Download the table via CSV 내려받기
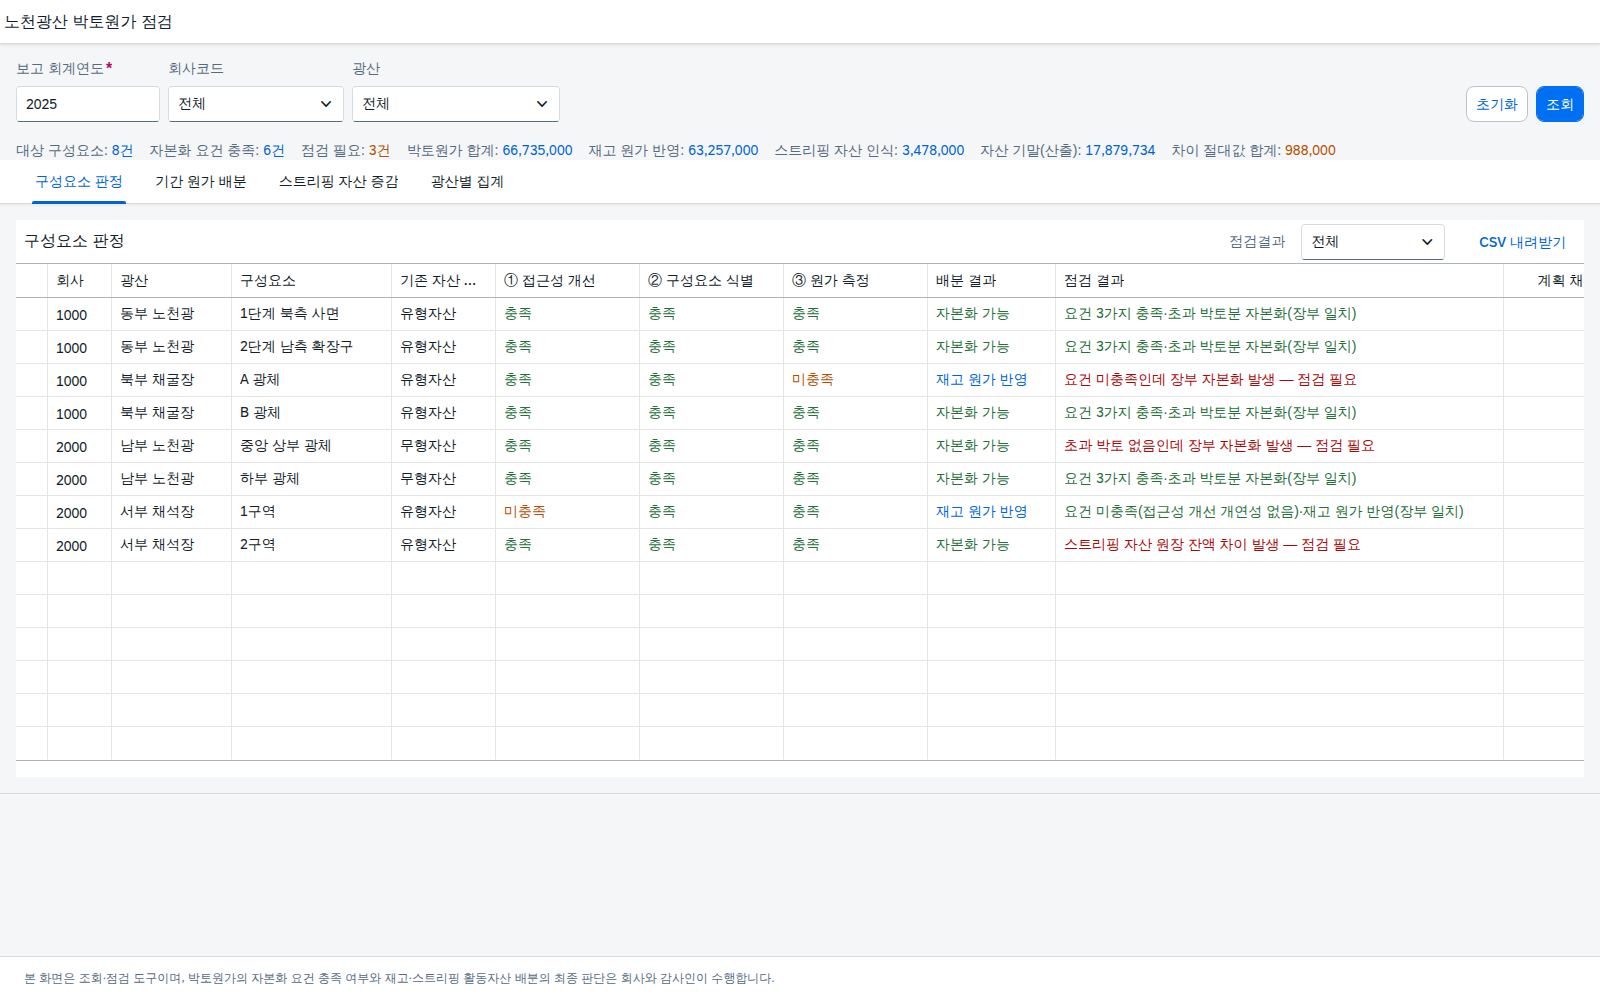Image resolution: width=1600 pixels, height=1000 pixels. 1522,242
